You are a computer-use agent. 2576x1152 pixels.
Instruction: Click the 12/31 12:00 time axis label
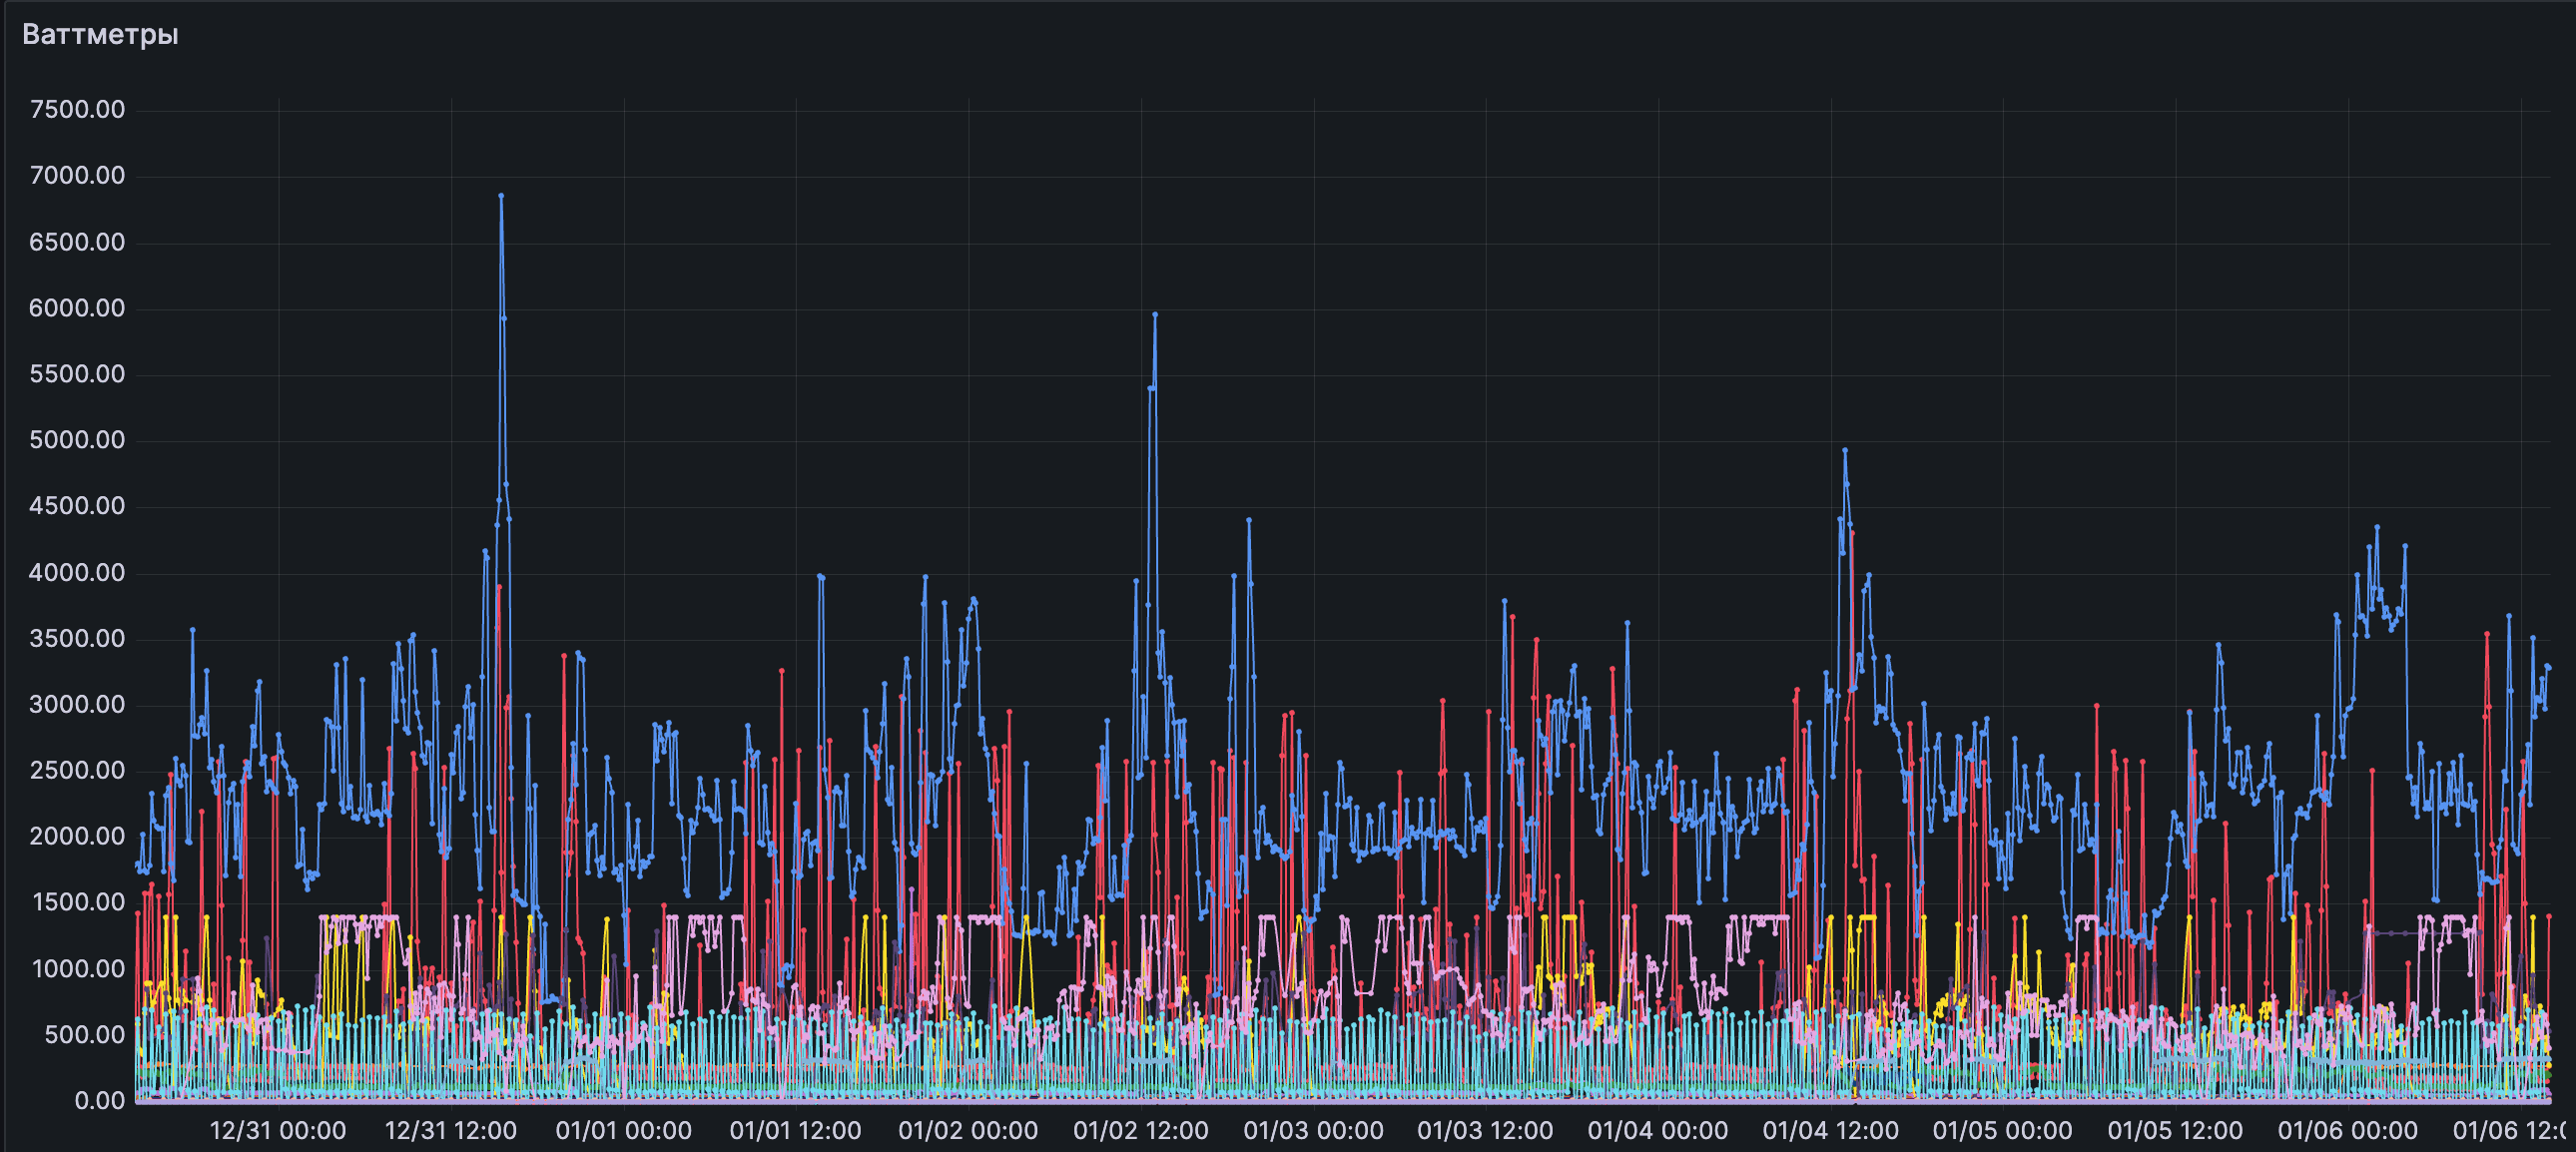click(451, 1131)
